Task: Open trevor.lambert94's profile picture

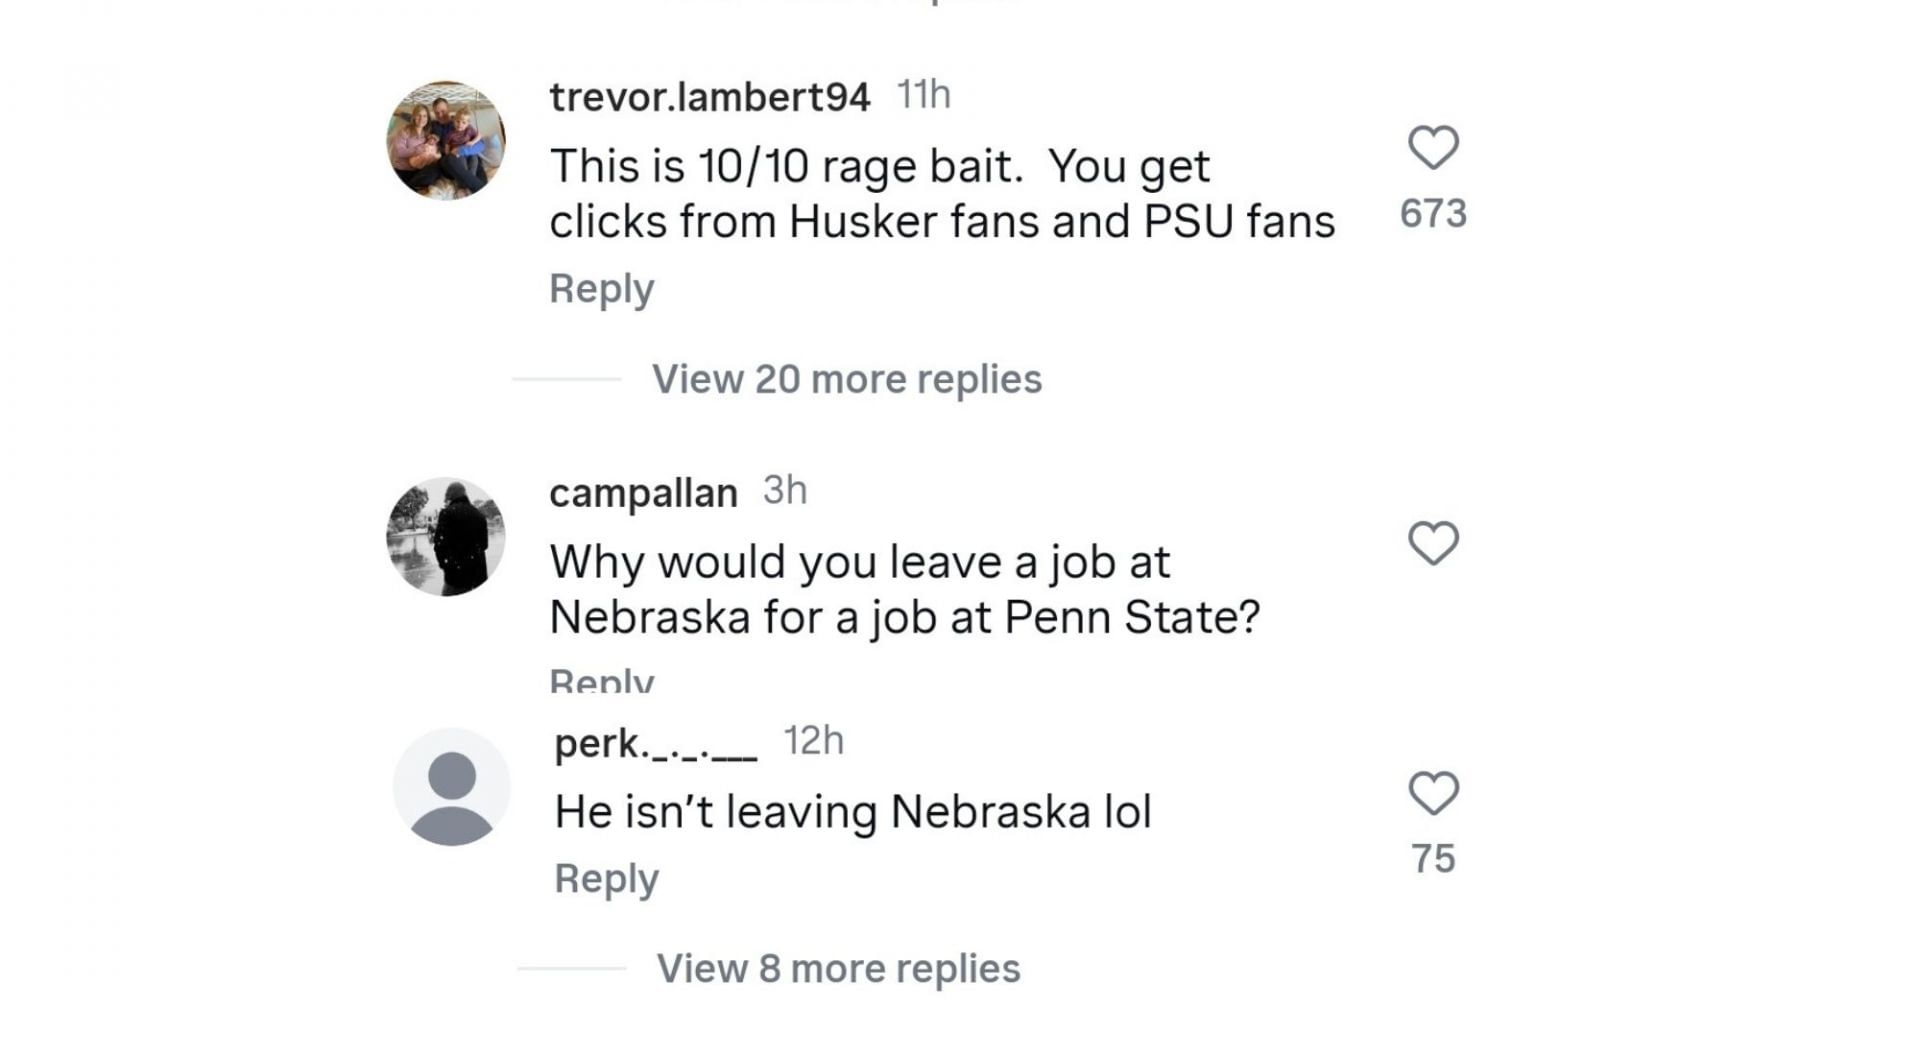Action: (446, 140)
